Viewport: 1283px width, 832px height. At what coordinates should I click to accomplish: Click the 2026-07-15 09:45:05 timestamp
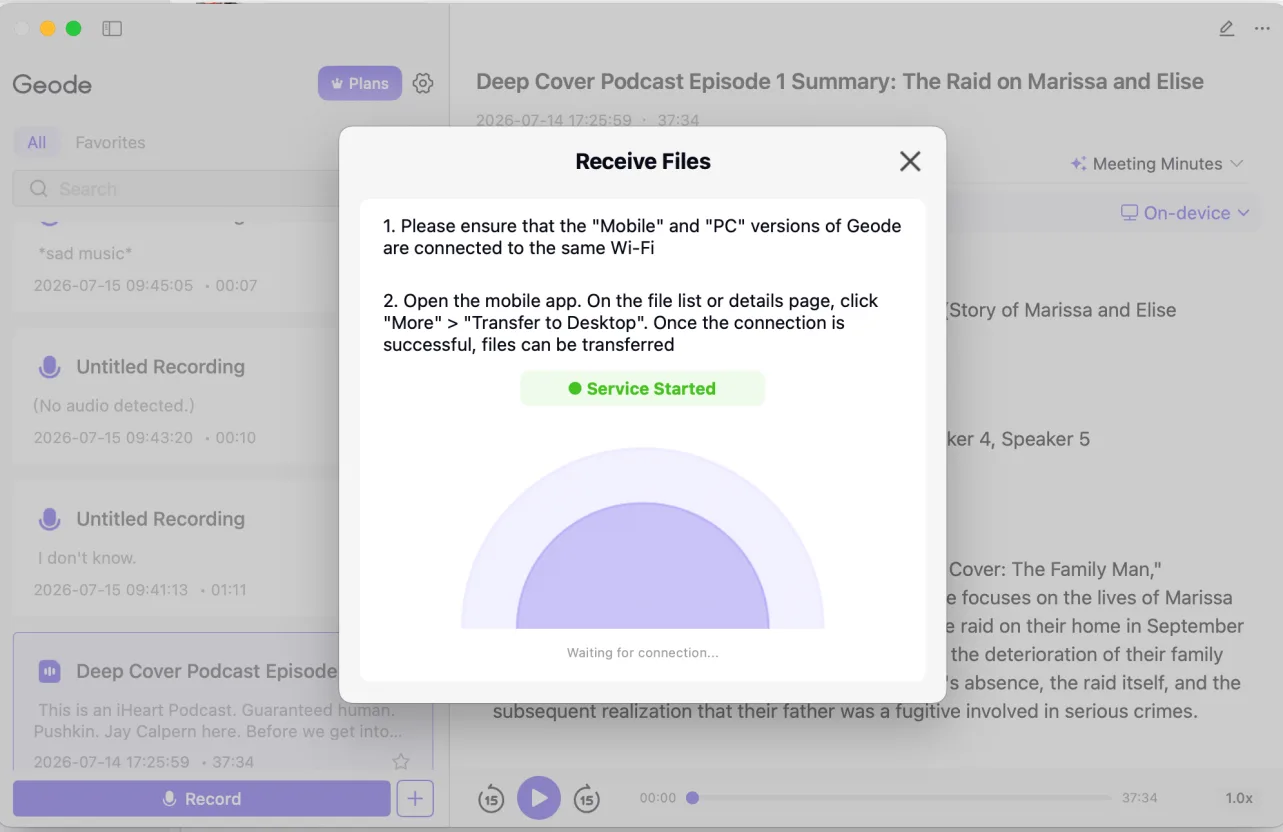pos(113,285)
